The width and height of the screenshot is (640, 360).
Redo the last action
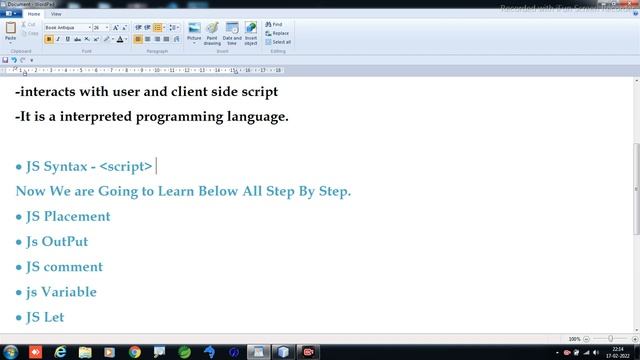(23, 60)
